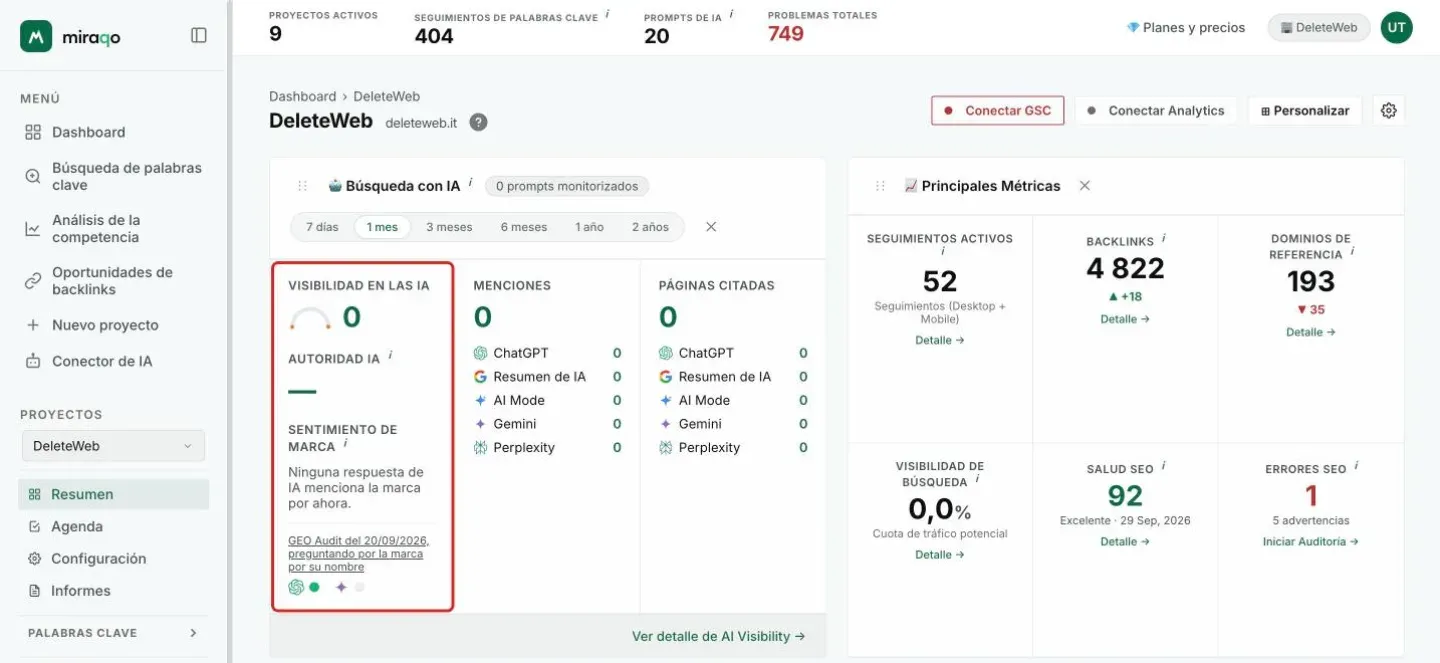Open settings gear icon
Image resolution: width=1440 pixels, height=663 pixels.
1388,111
